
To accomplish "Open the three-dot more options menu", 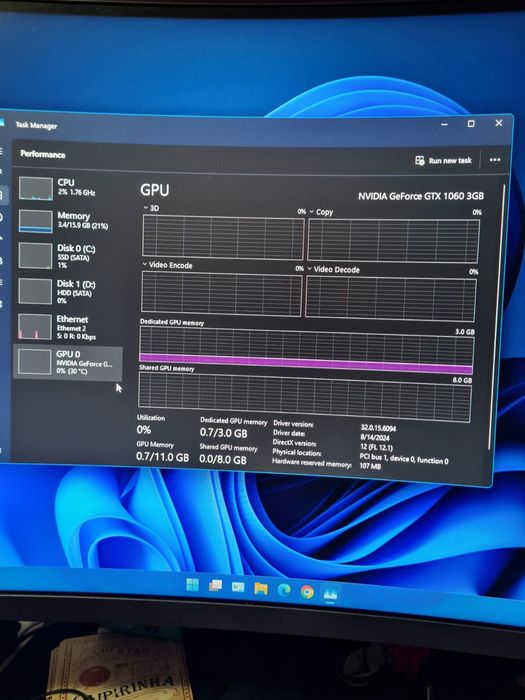I will pyautogui.click(x=495, y=160).
